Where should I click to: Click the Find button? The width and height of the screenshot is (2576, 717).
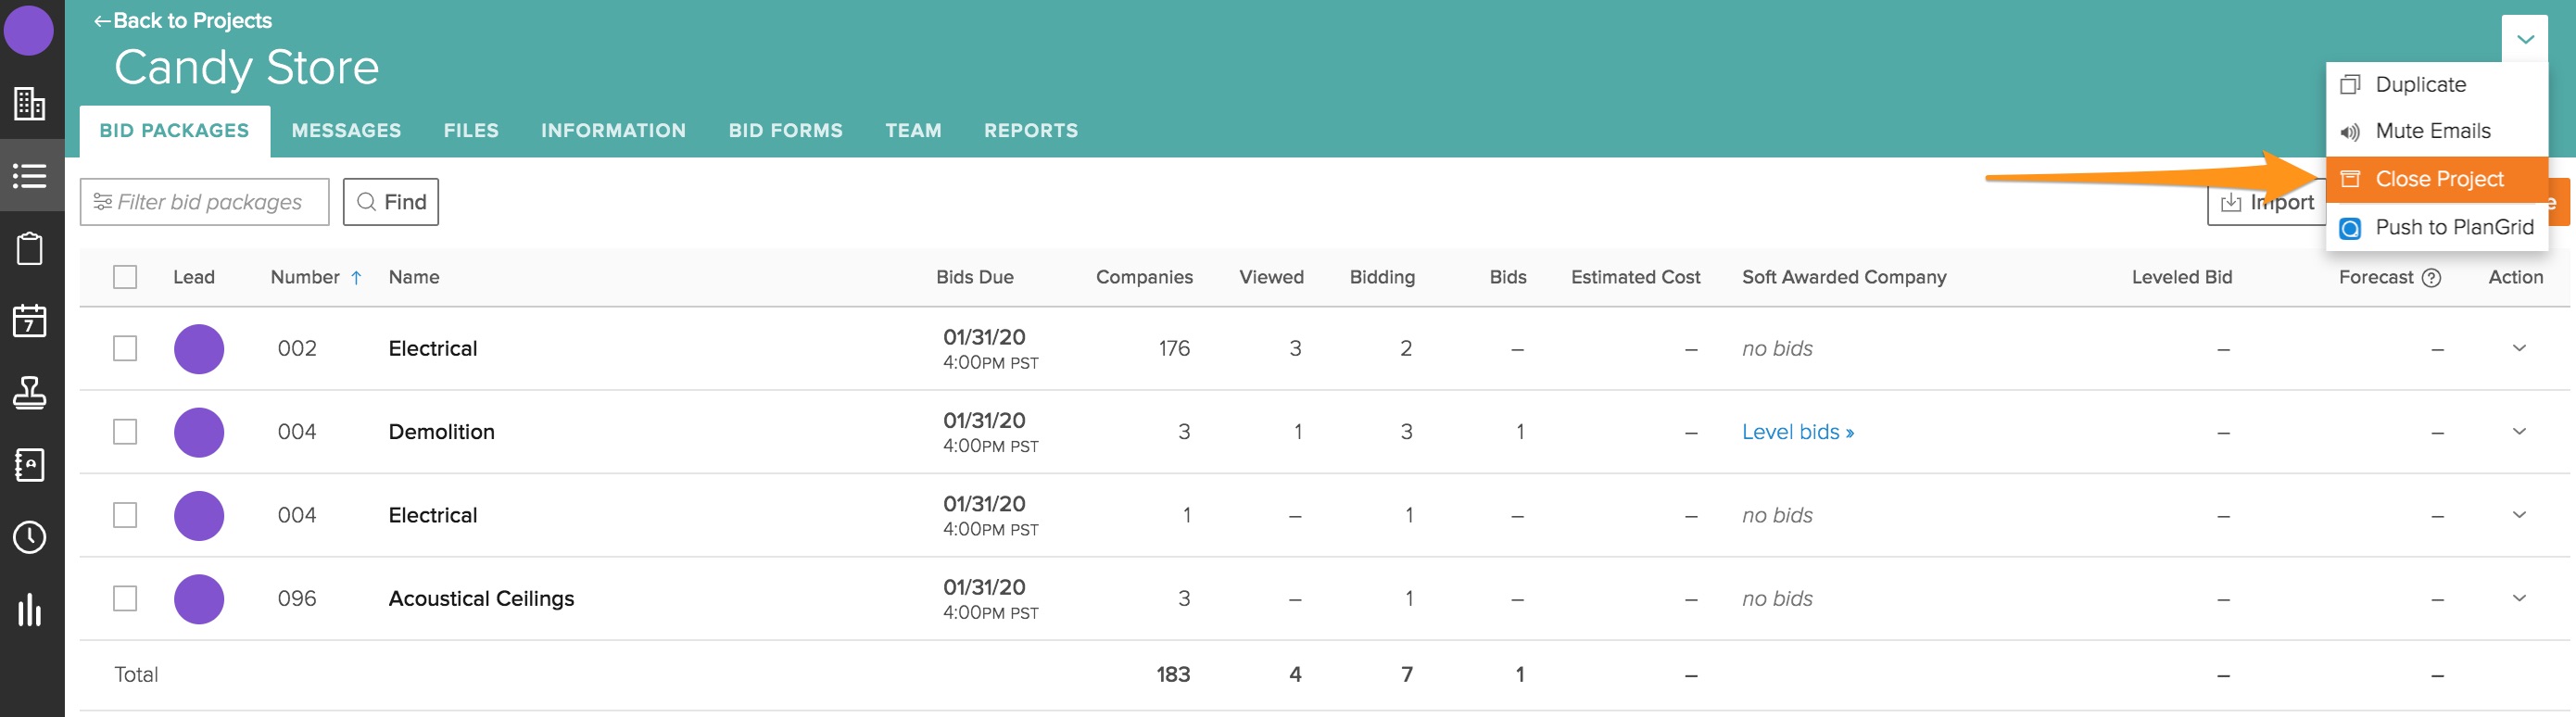click(x=391, y=202)
